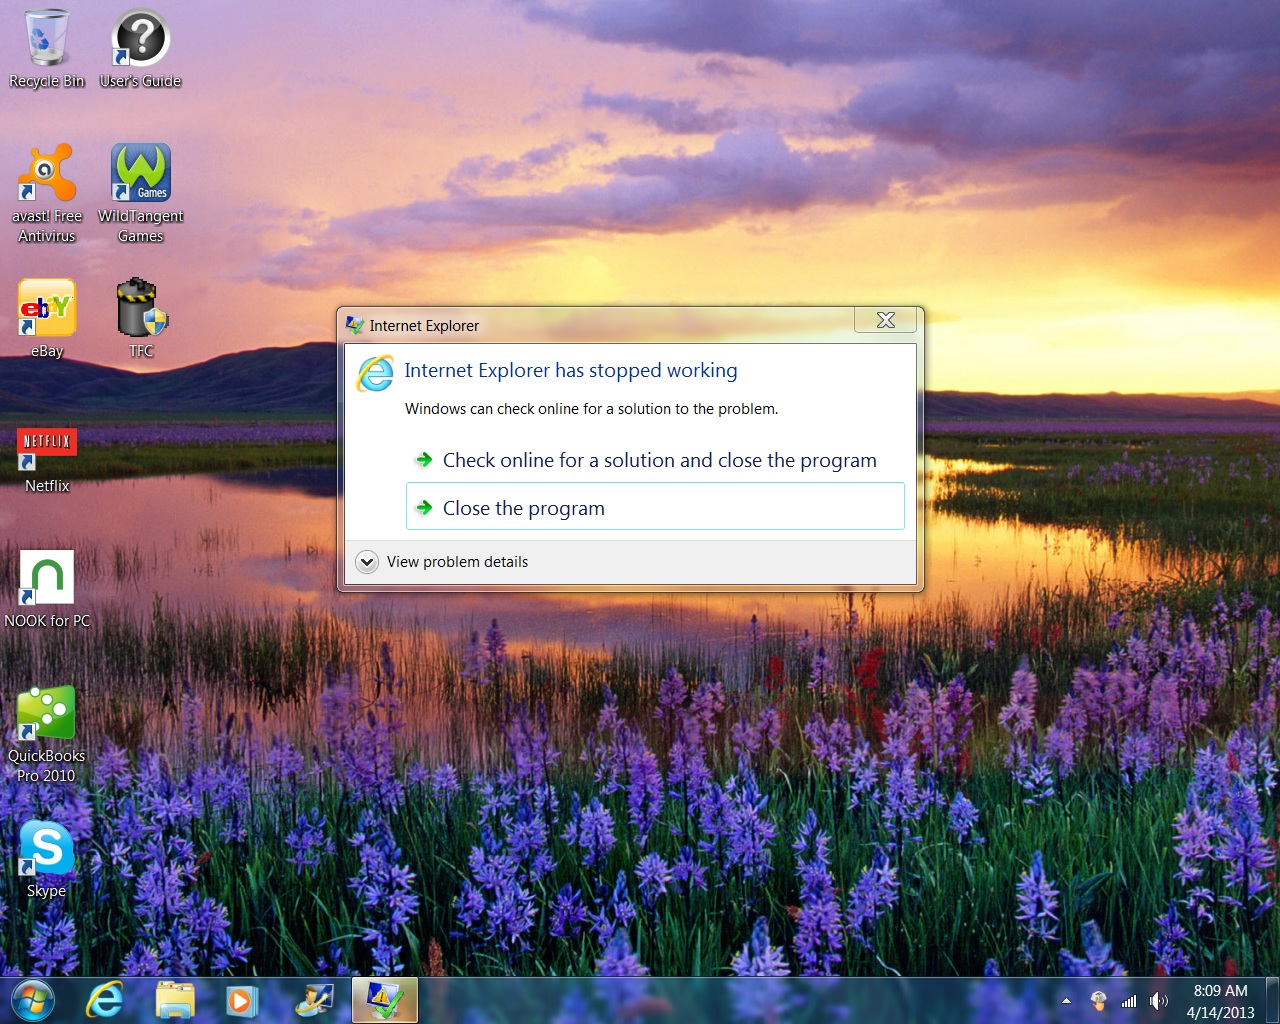Open the volume speaker tray icon
The width and height of the screenshot is (1280, 1024).
point(1159,1001)
